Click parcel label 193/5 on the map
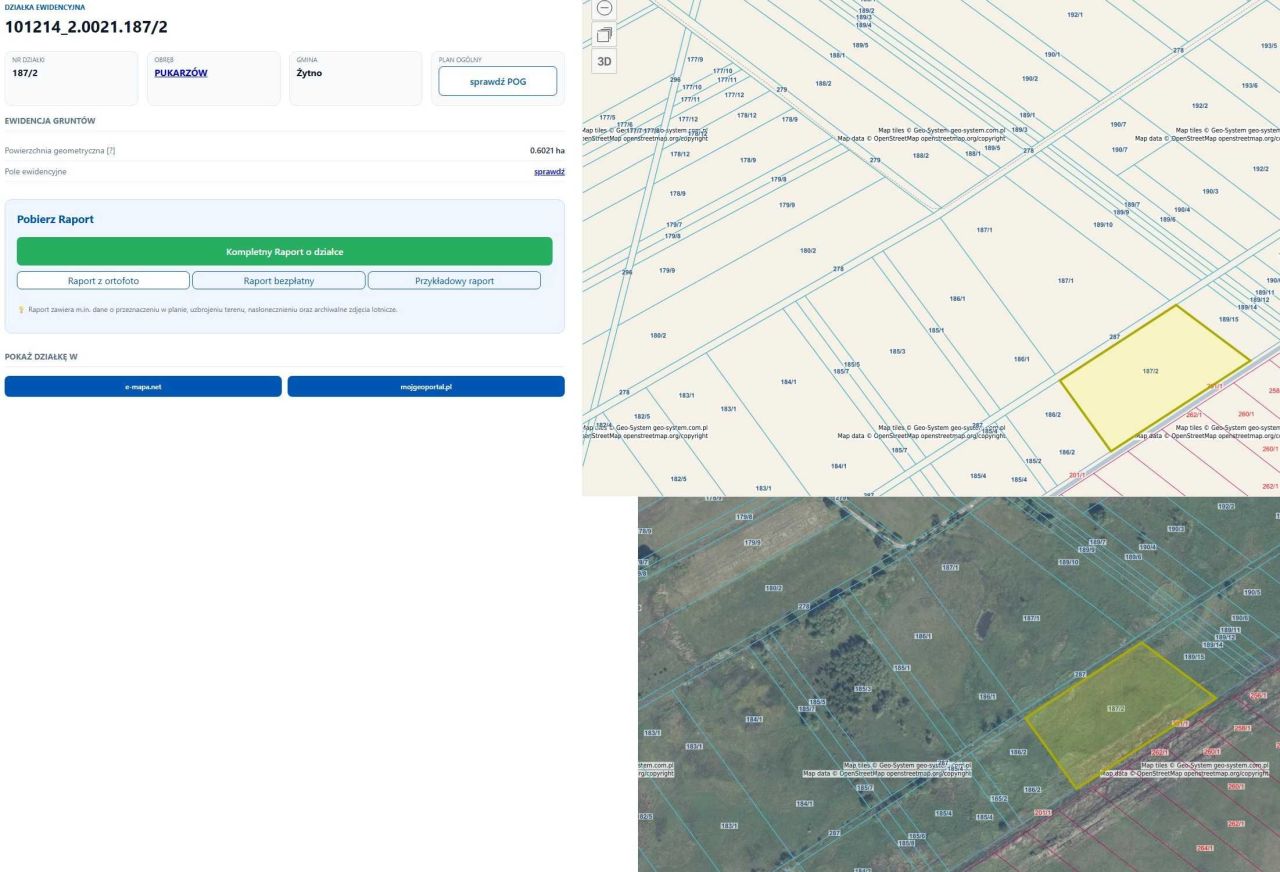Image resolution: width=1280 pixels, height=872 pixels. pos(1268,47)
